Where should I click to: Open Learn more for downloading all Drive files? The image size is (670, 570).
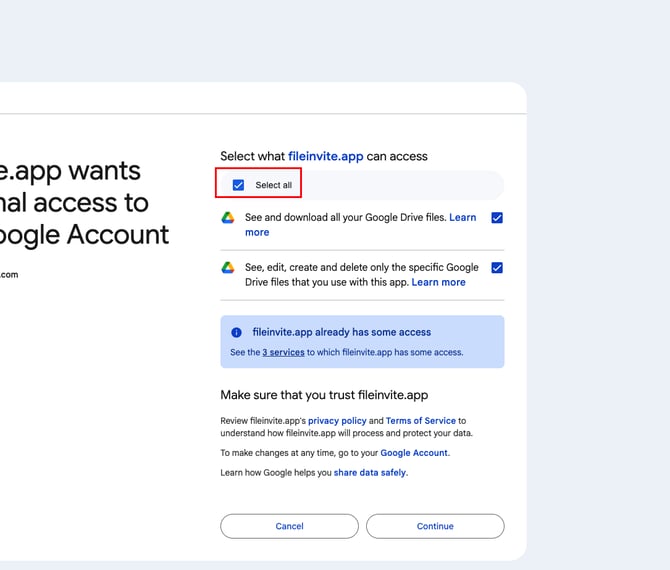point(257,232)
